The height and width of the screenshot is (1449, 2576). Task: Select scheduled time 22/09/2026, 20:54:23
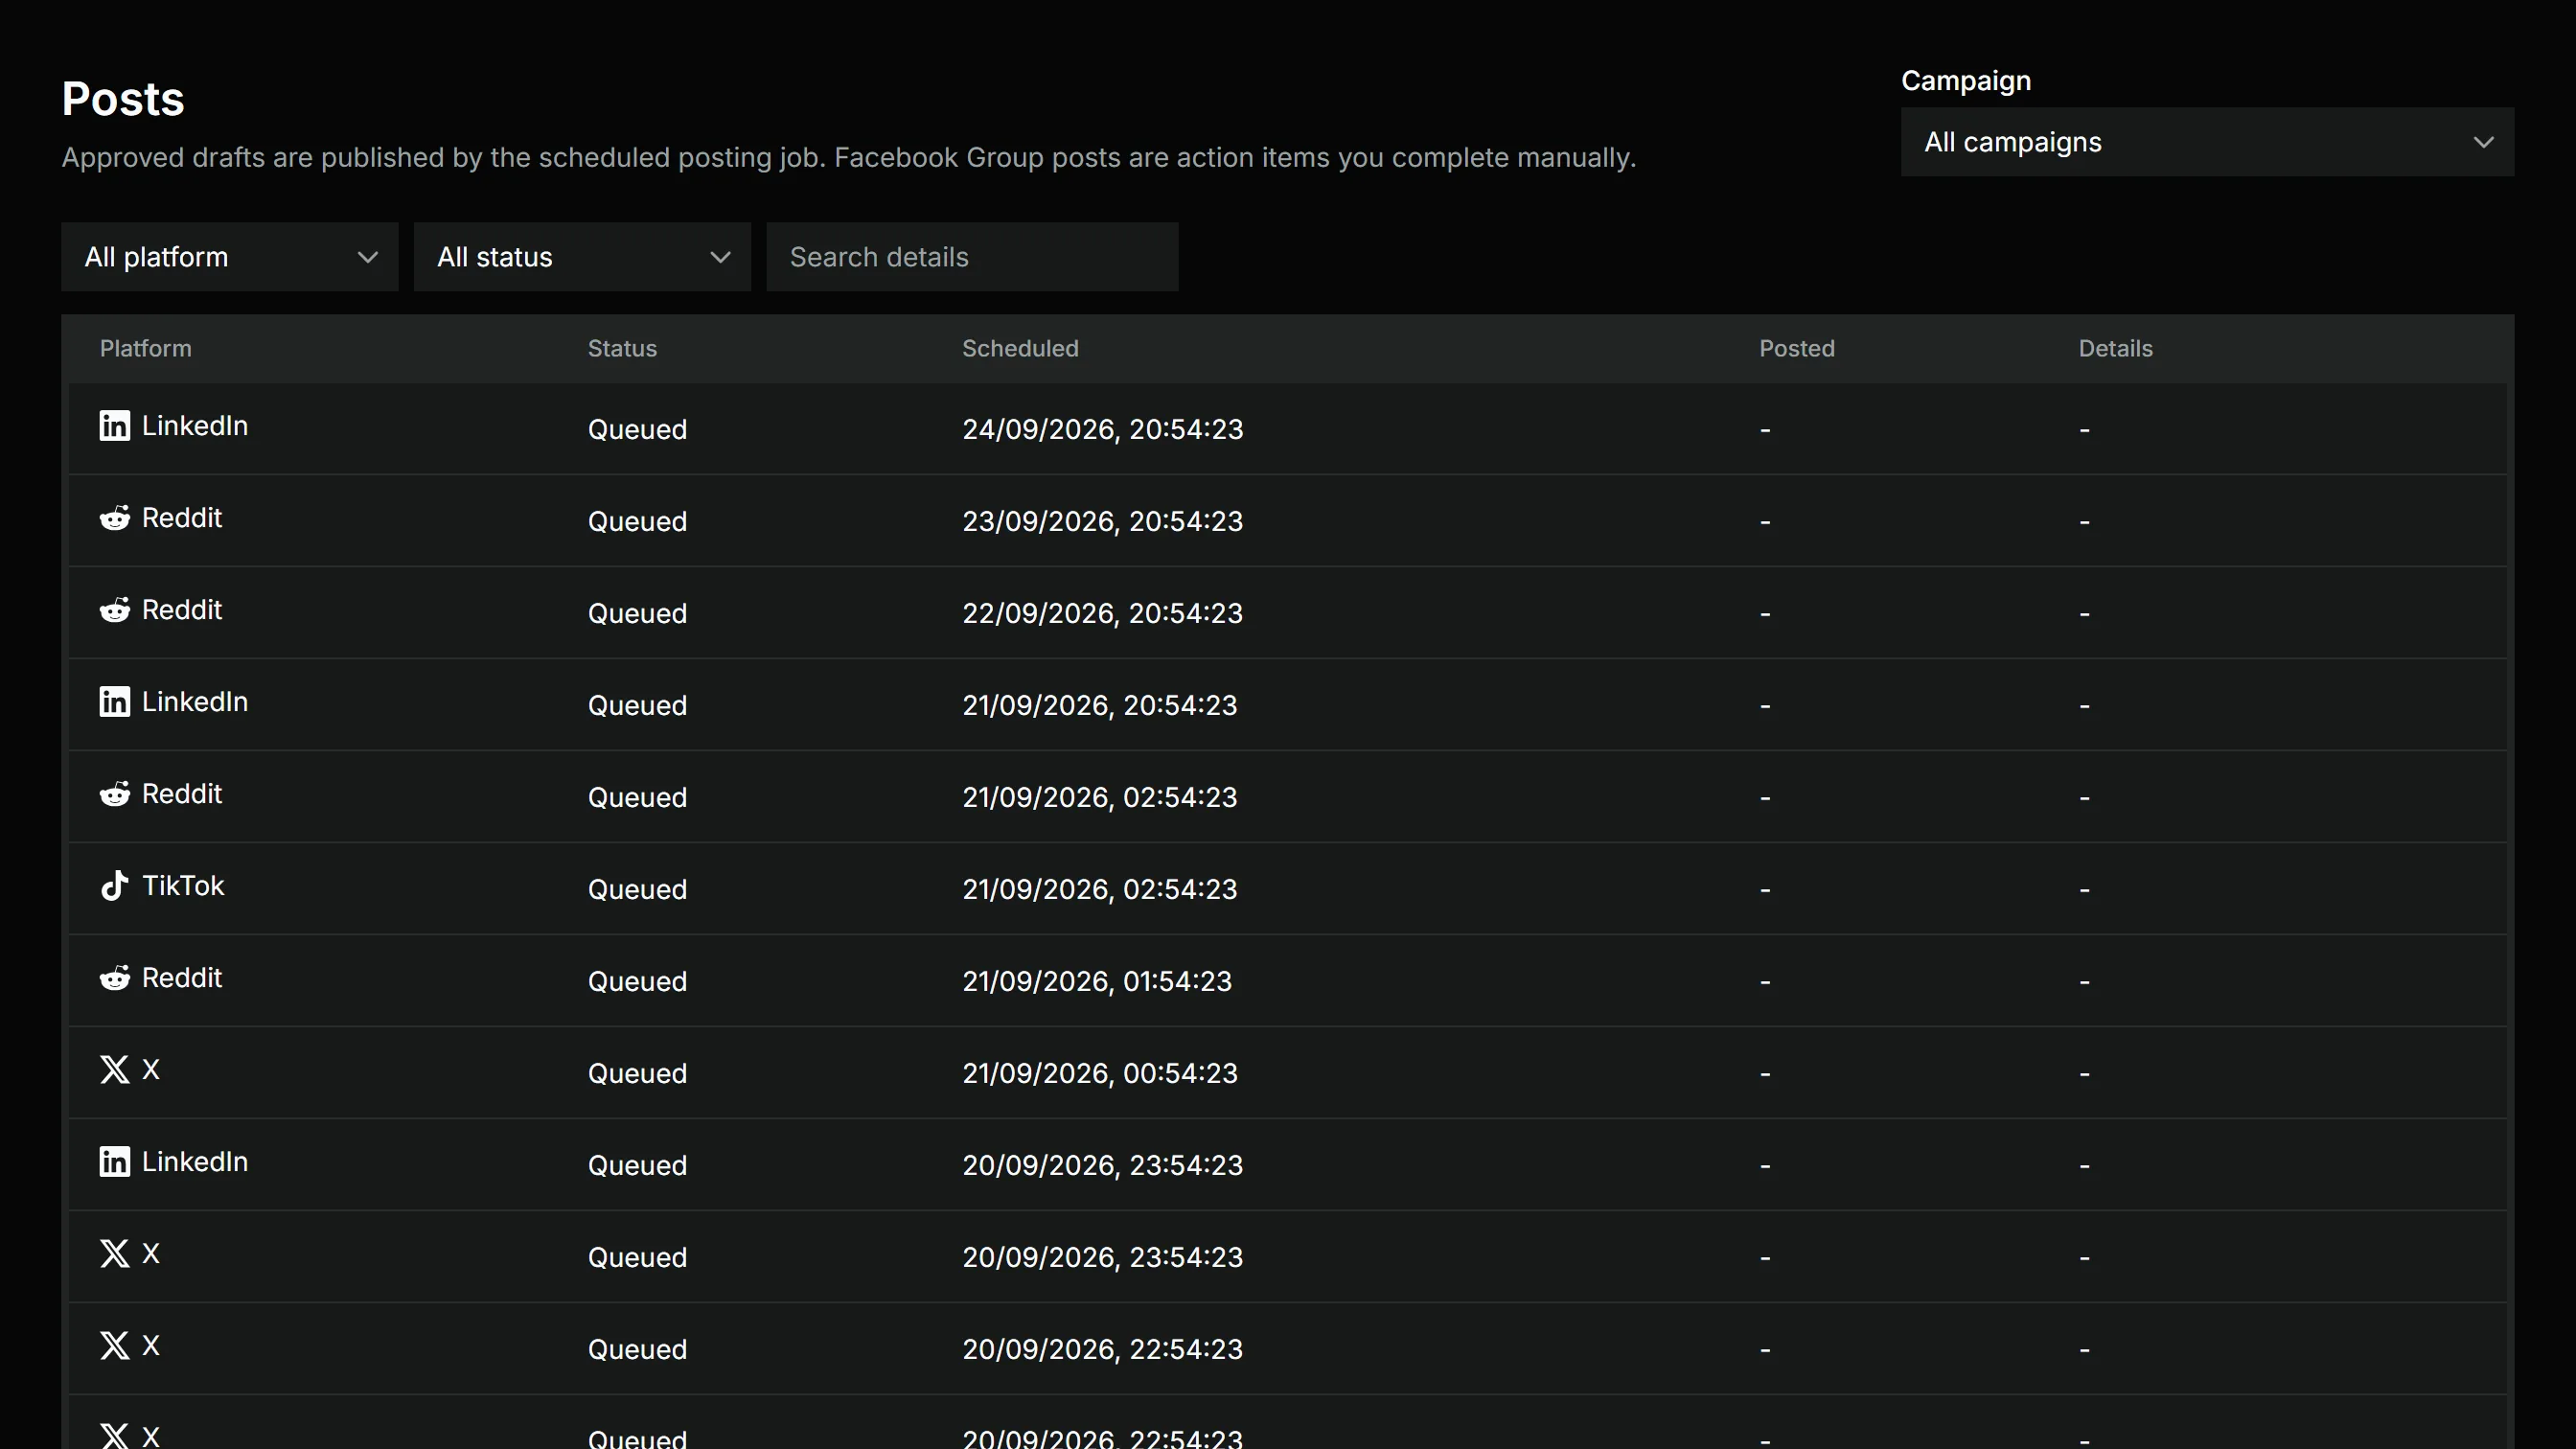(x=1103, y=614)
